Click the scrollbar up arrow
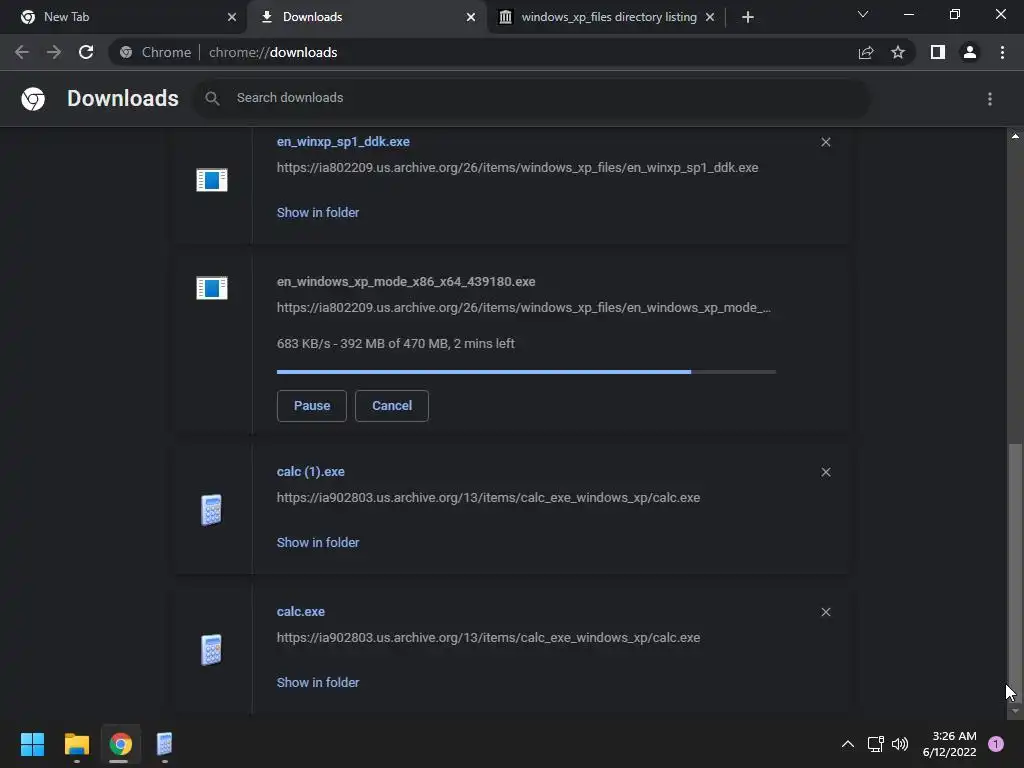Viewport: 1024px width, 768px height. (1015, 136)
